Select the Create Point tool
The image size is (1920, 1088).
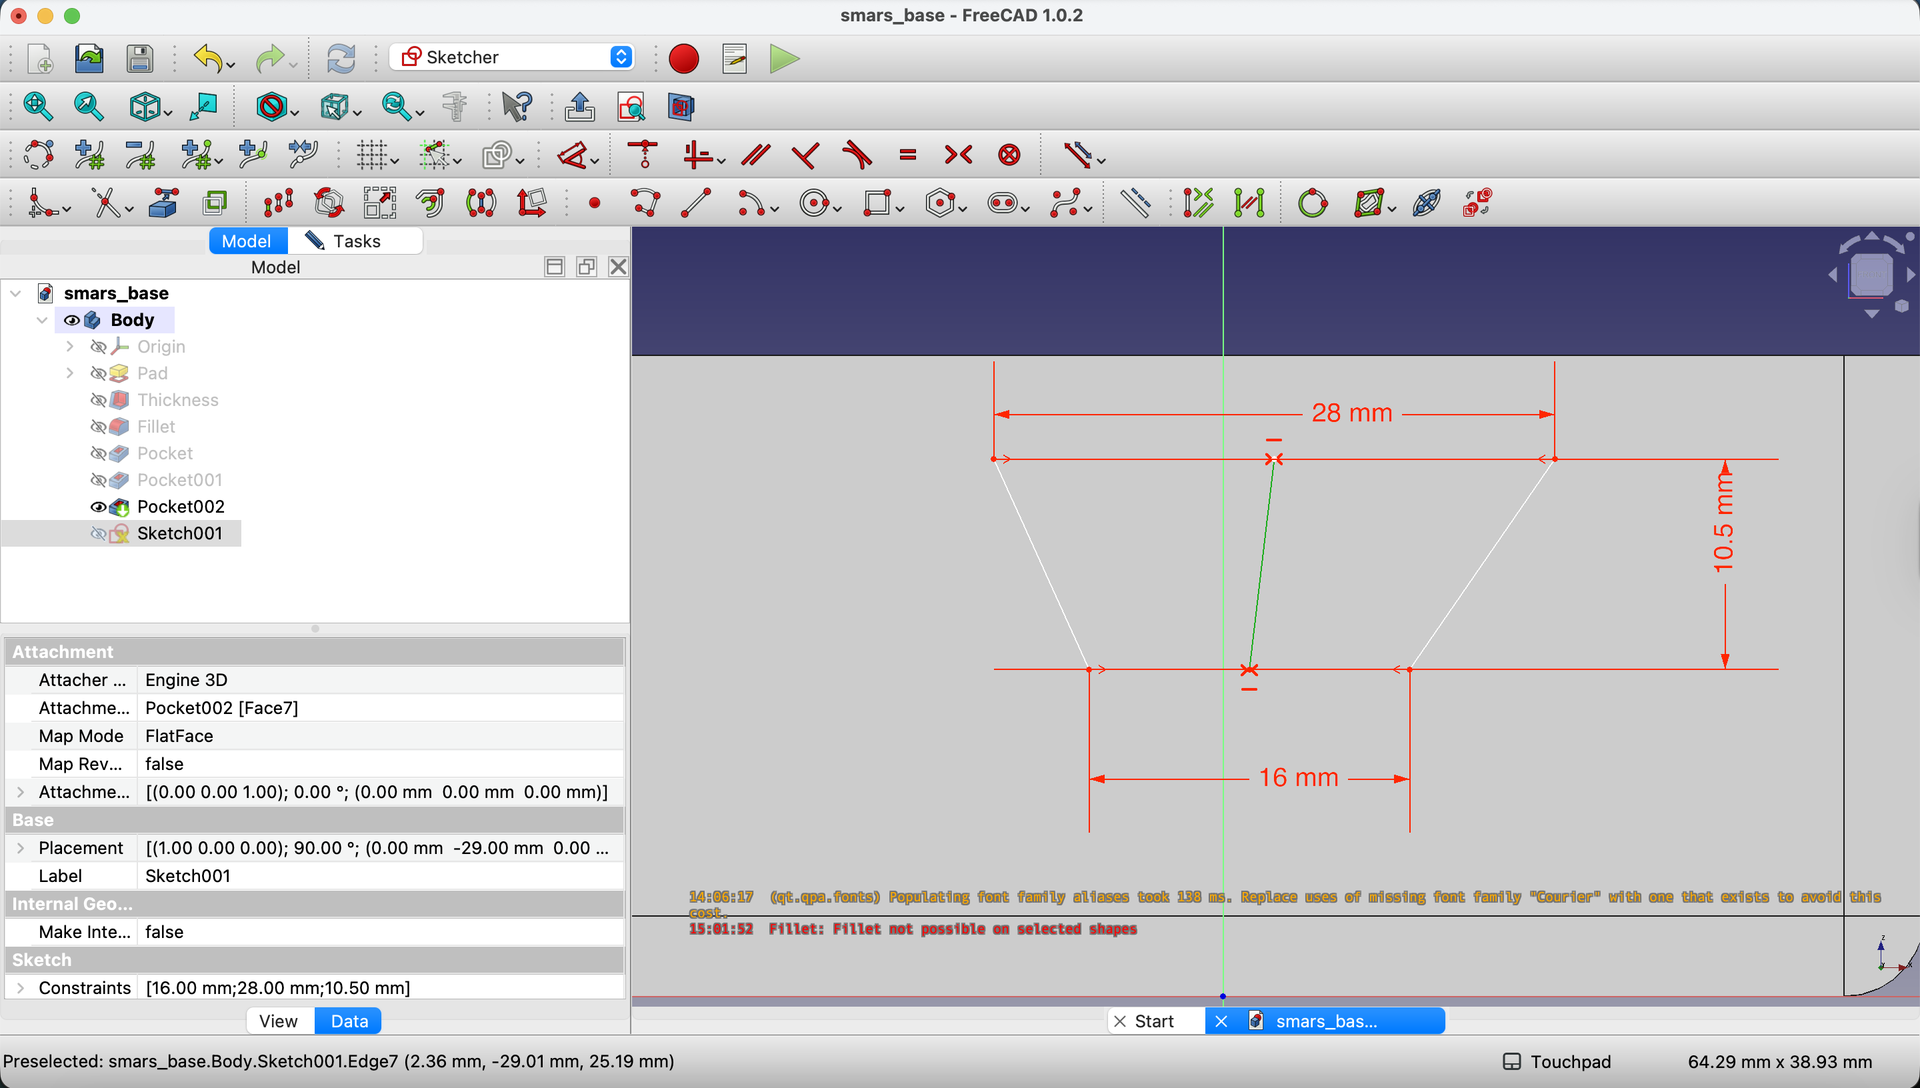(595, 203)
